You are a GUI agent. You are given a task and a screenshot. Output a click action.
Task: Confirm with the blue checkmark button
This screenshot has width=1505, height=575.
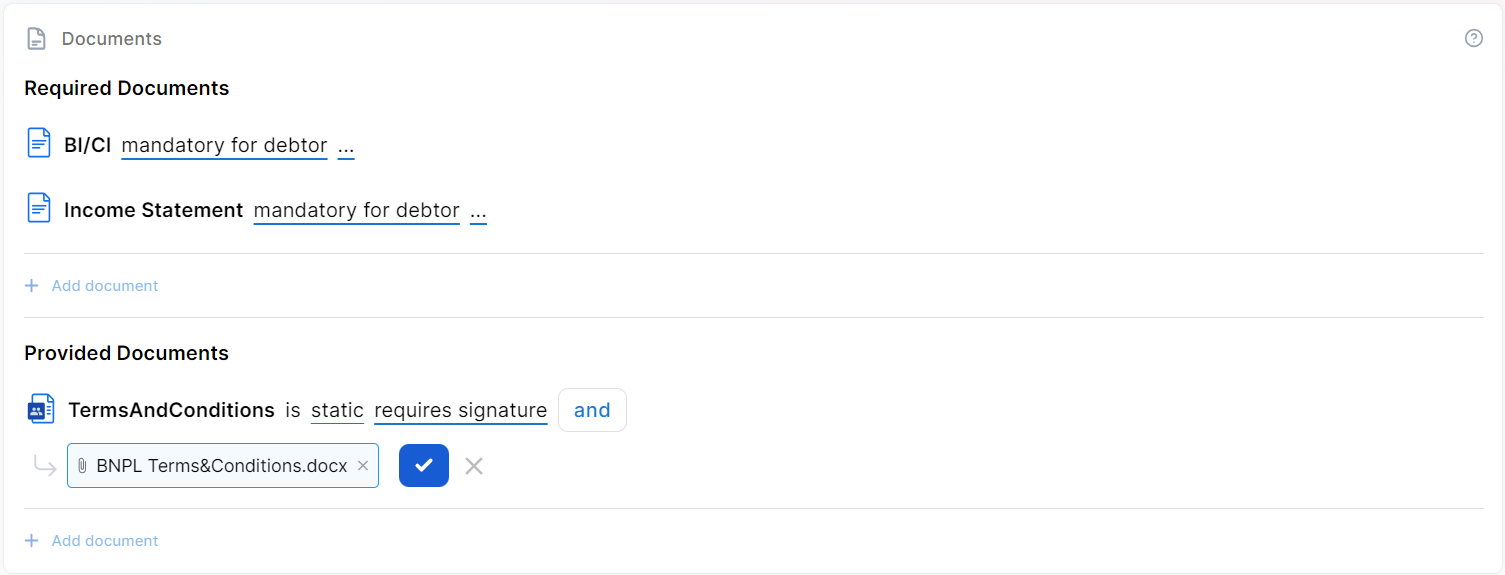point(423,466)
